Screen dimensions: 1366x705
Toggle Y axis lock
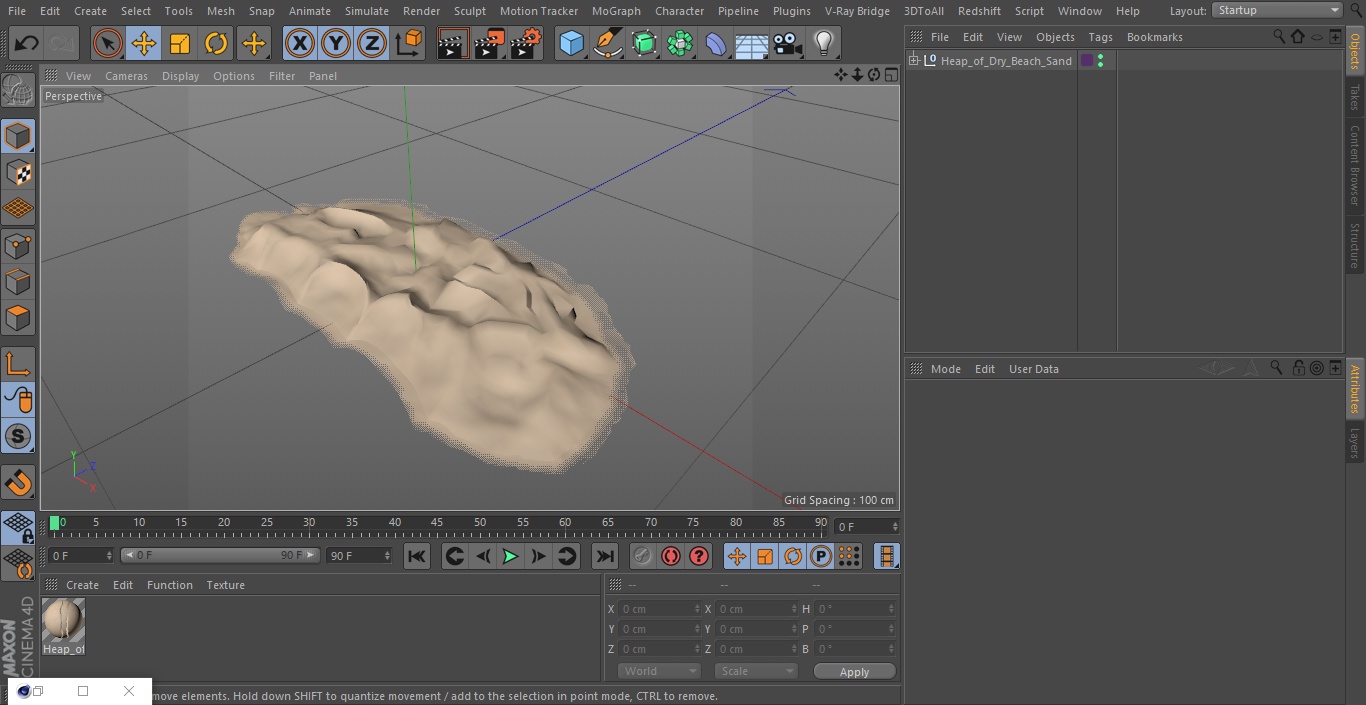click(x=336, y=43)
